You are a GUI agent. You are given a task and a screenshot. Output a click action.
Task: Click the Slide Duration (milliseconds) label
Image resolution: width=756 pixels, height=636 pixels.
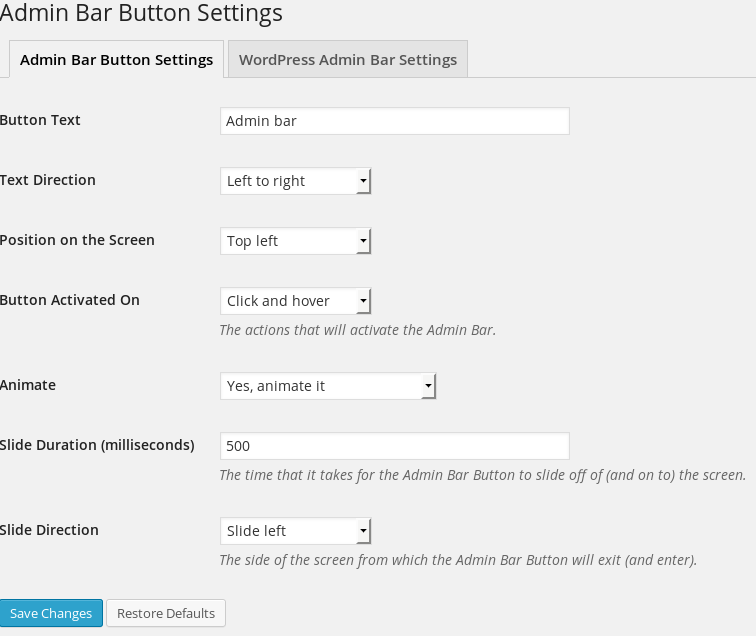[97, 445]
